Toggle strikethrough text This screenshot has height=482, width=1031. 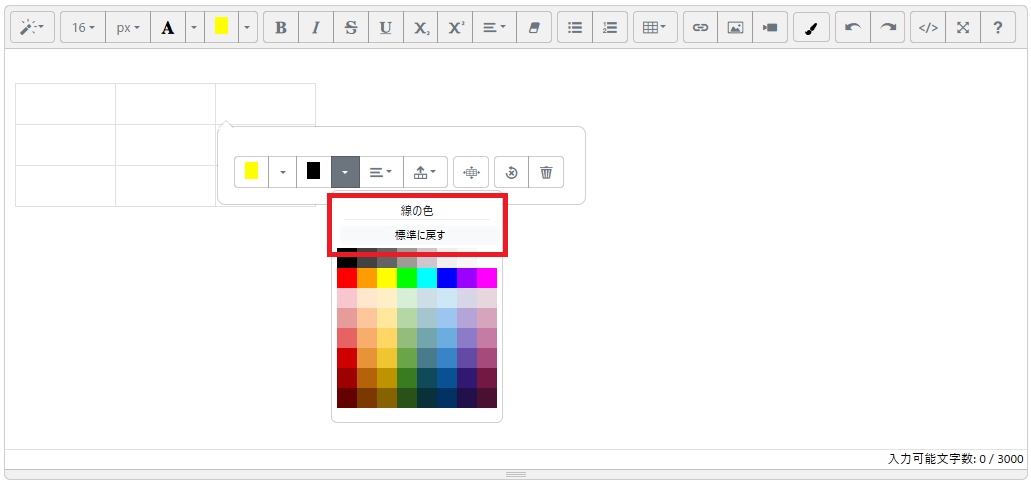(351, 28)
